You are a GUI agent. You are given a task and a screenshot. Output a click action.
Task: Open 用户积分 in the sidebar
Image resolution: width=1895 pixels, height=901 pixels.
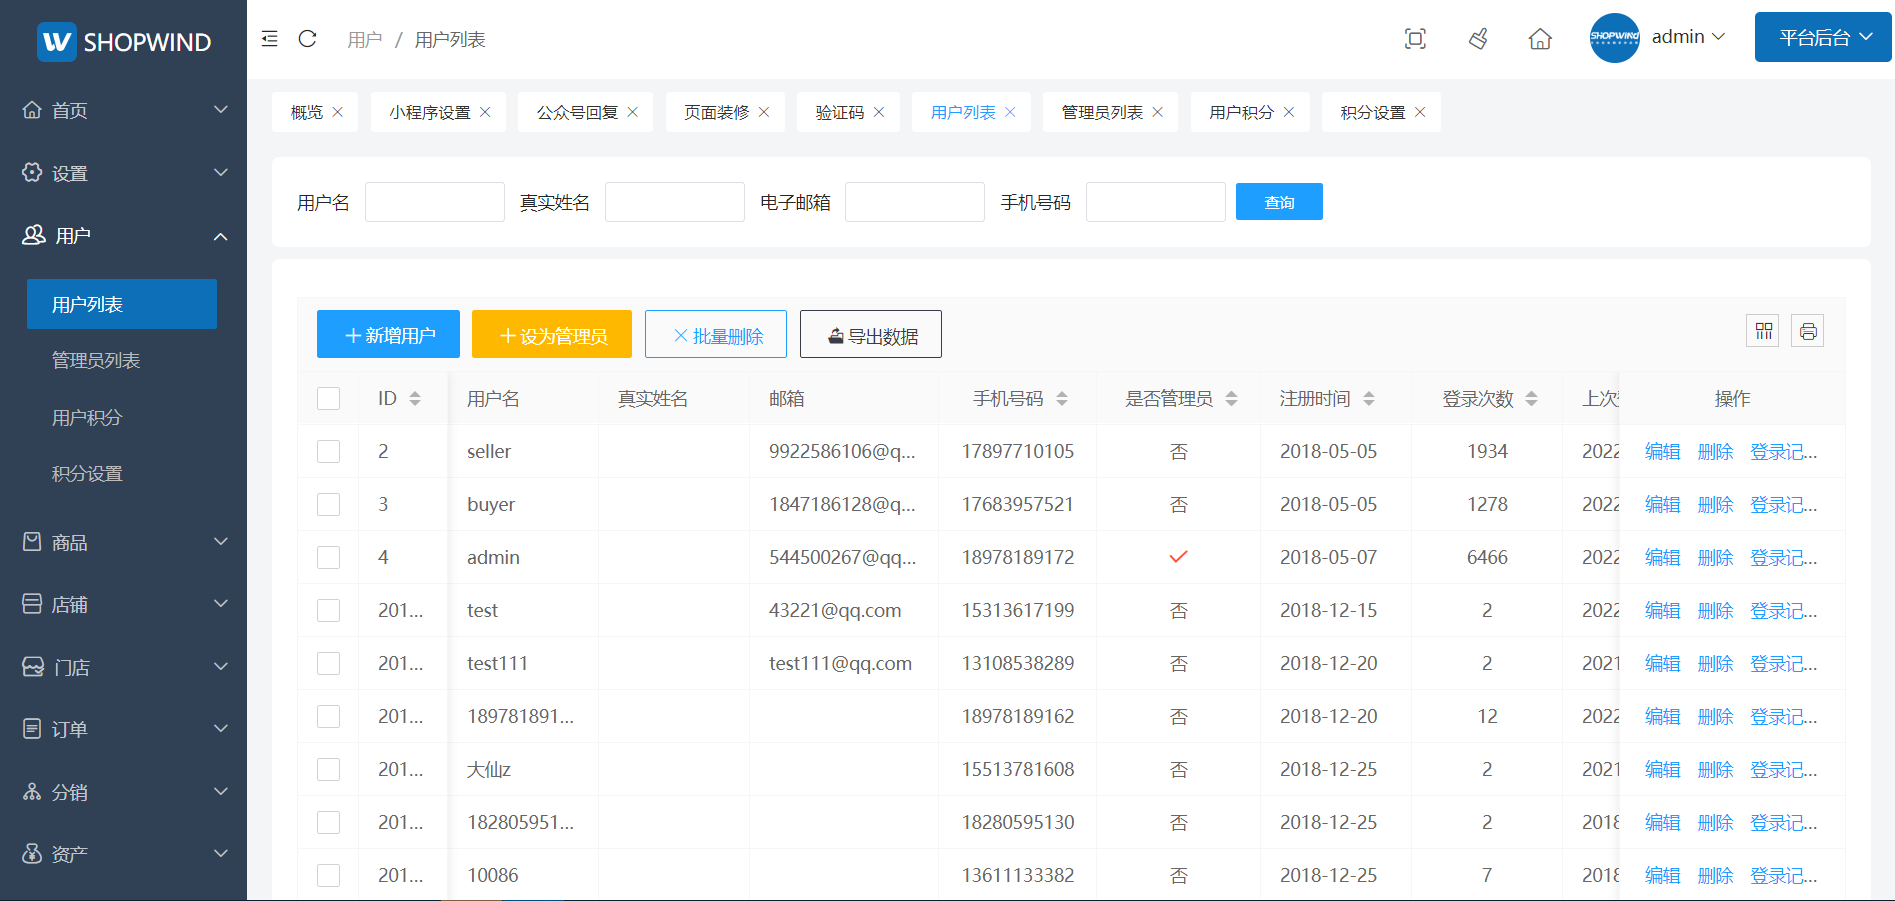coord(87,417)
